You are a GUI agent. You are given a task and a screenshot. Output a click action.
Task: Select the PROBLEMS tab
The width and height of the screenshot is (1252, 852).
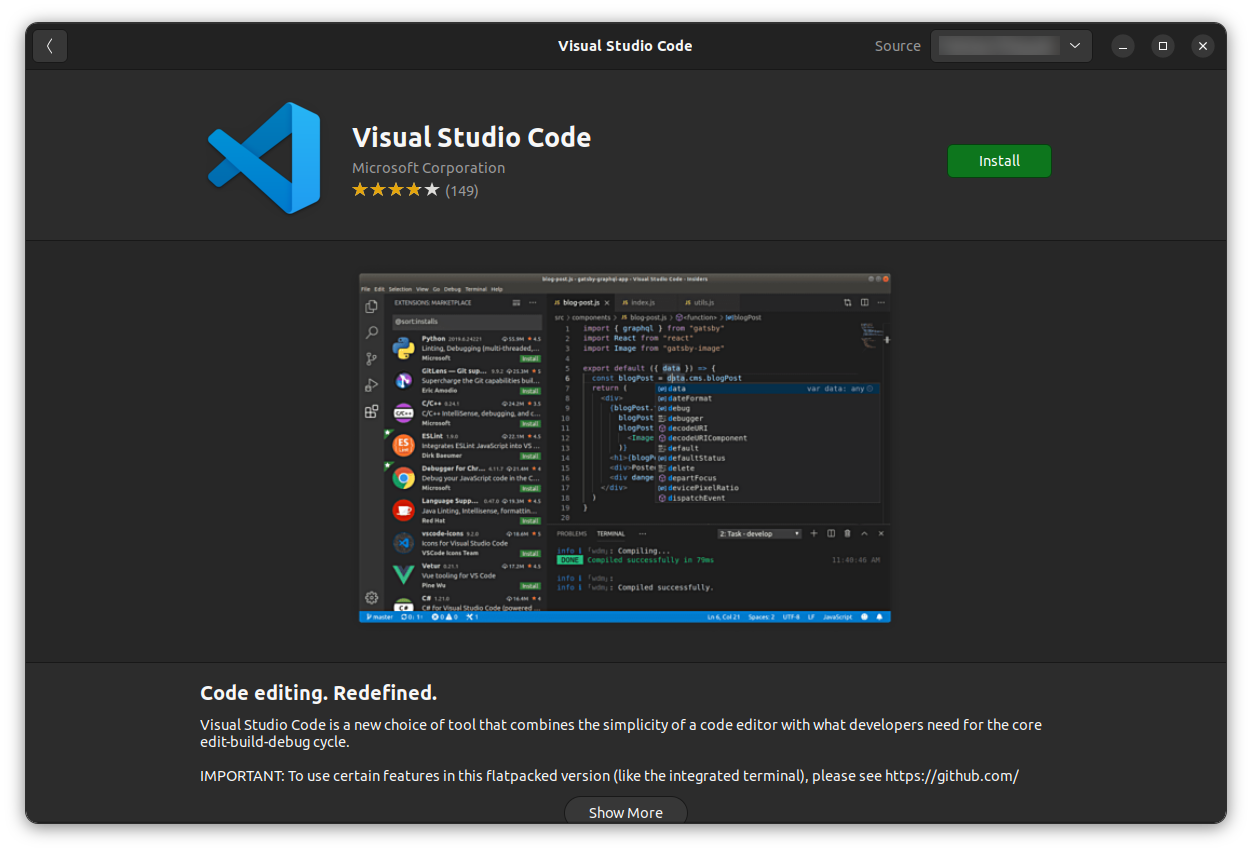(572, 534)
